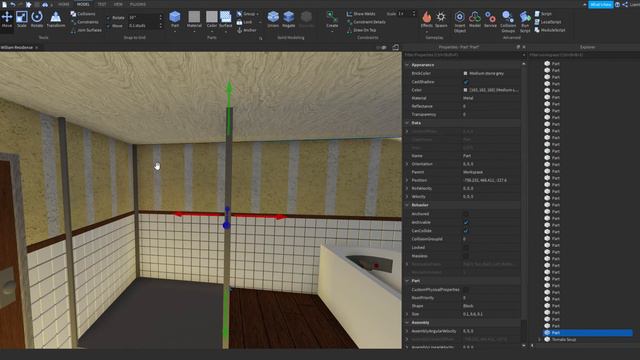The image size is (640, 360).
Task: Click the new file icon in top bar
Action: [4, 4]
